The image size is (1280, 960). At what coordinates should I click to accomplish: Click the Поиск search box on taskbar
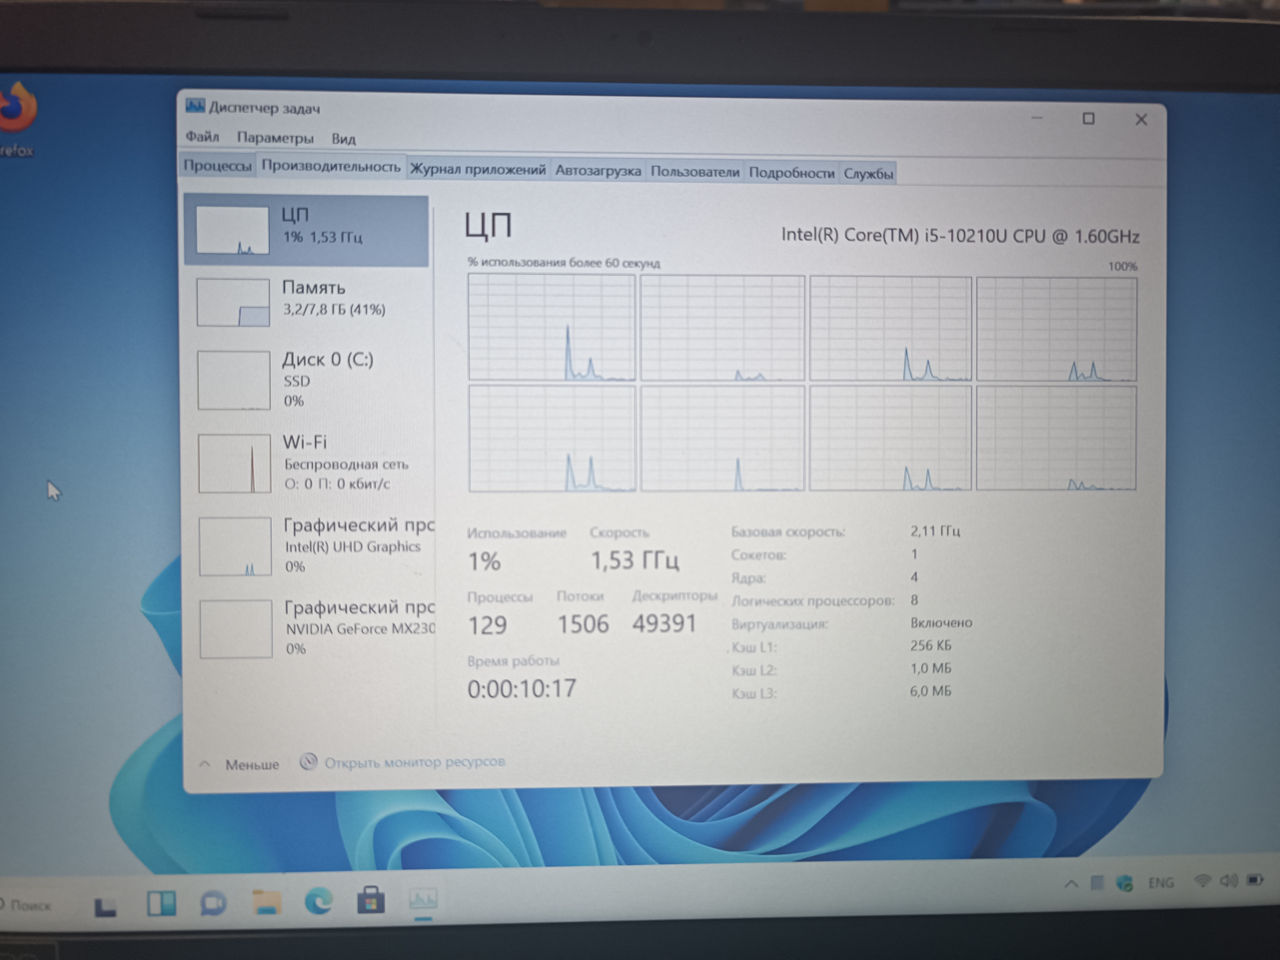28,905
